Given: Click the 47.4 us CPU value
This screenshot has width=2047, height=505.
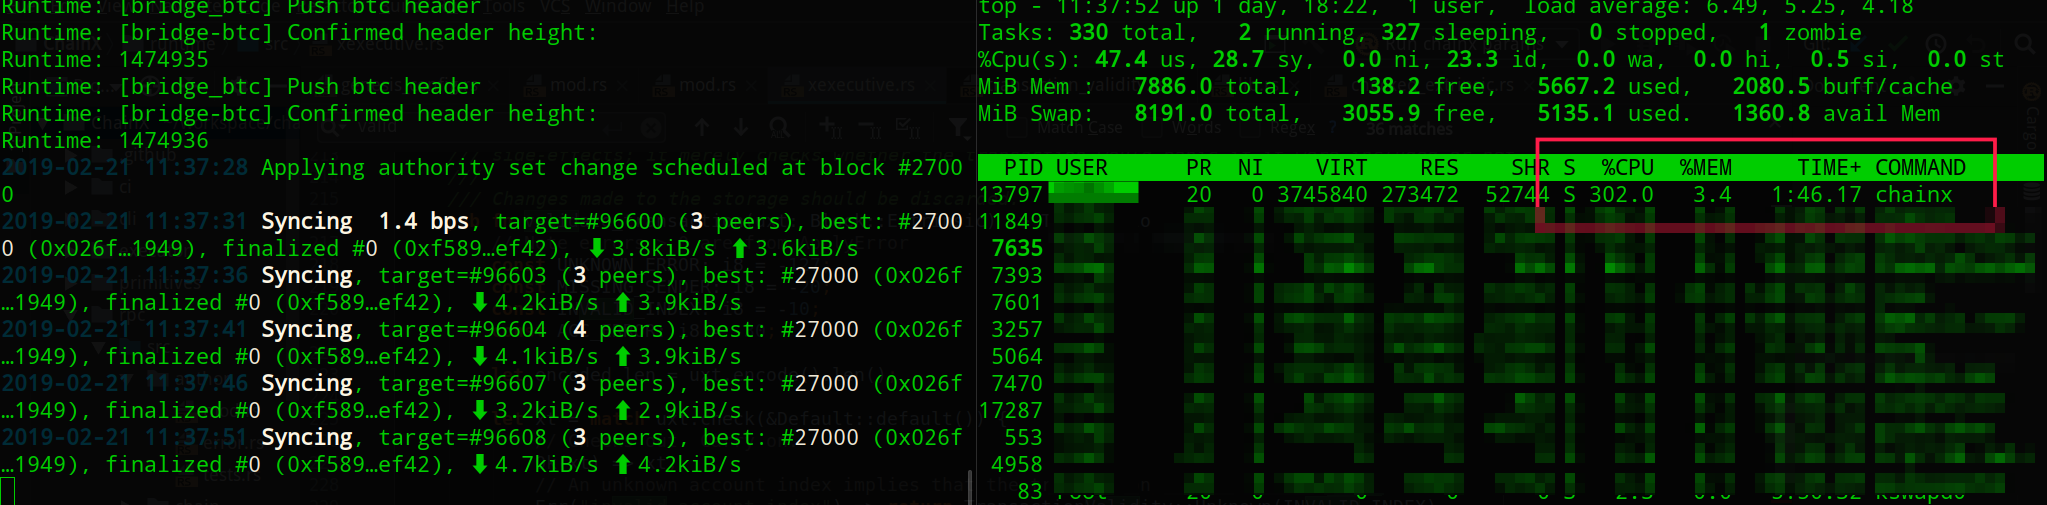Looking at the screenshot, I should 1121,60.
